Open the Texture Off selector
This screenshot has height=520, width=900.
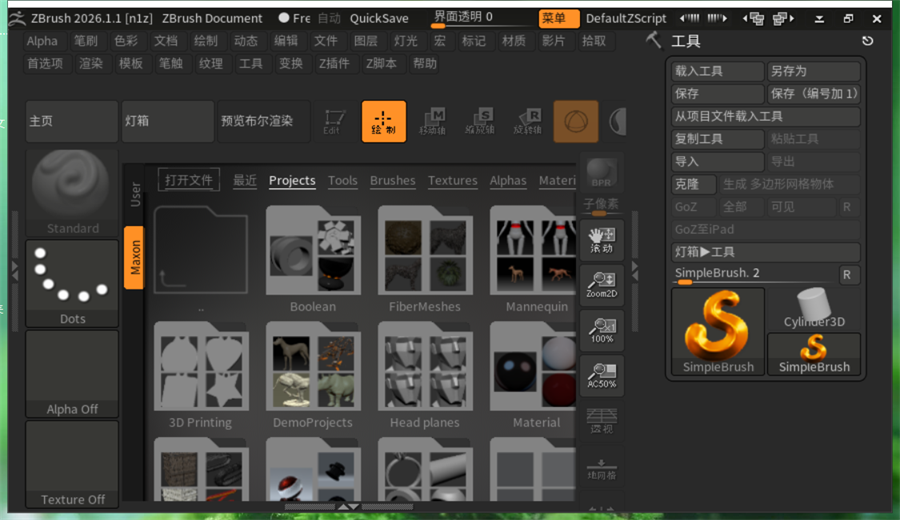tap(72, 464)
